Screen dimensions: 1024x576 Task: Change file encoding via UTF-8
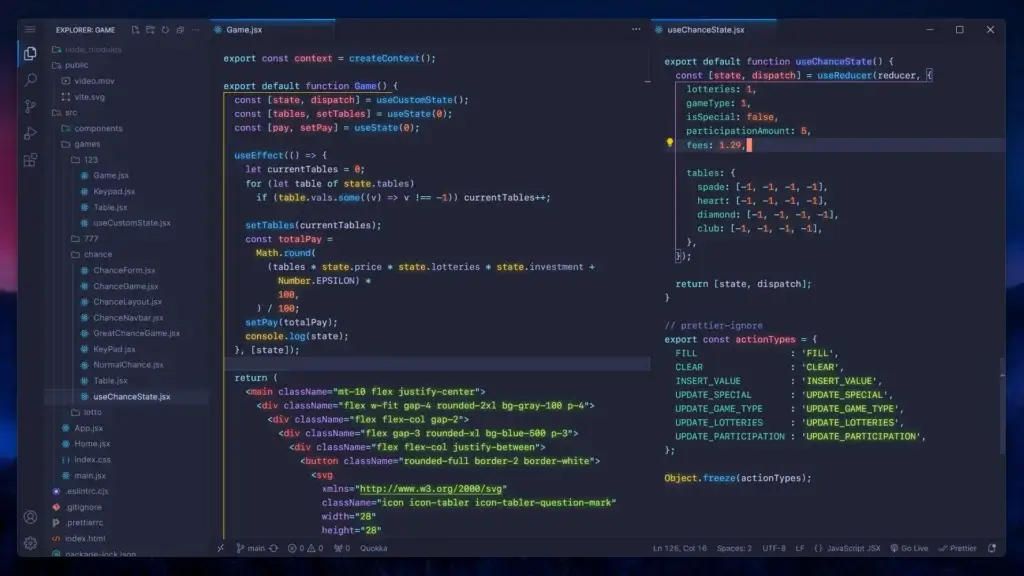774,549
